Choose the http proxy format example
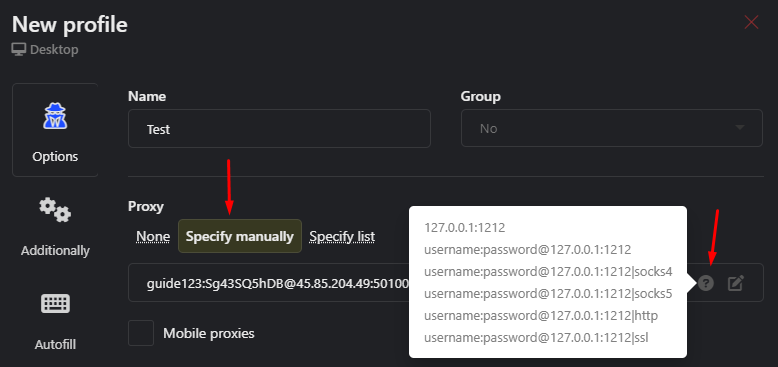 (x=541, y=316)
